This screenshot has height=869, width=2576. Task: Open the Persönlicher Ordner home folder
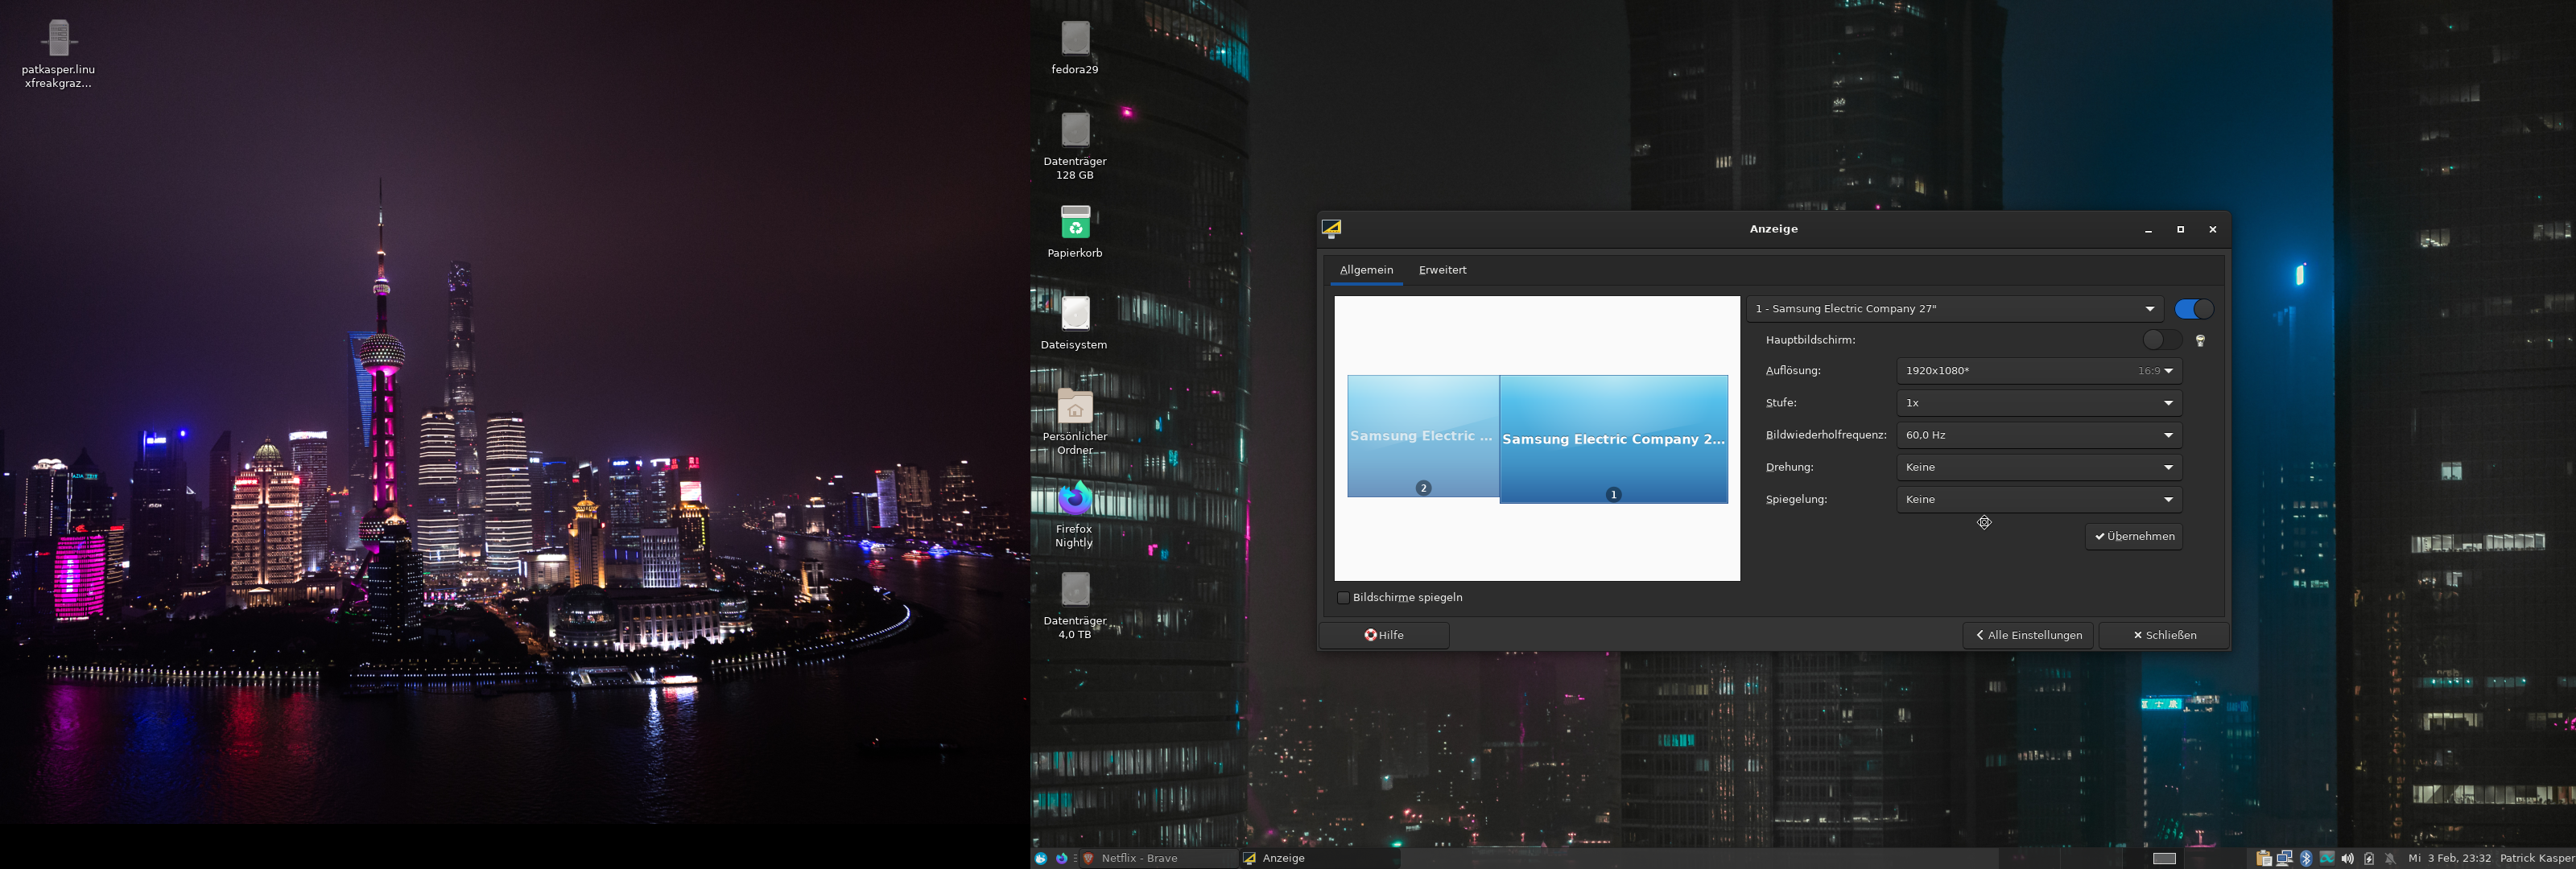(x=1075, y=407)
